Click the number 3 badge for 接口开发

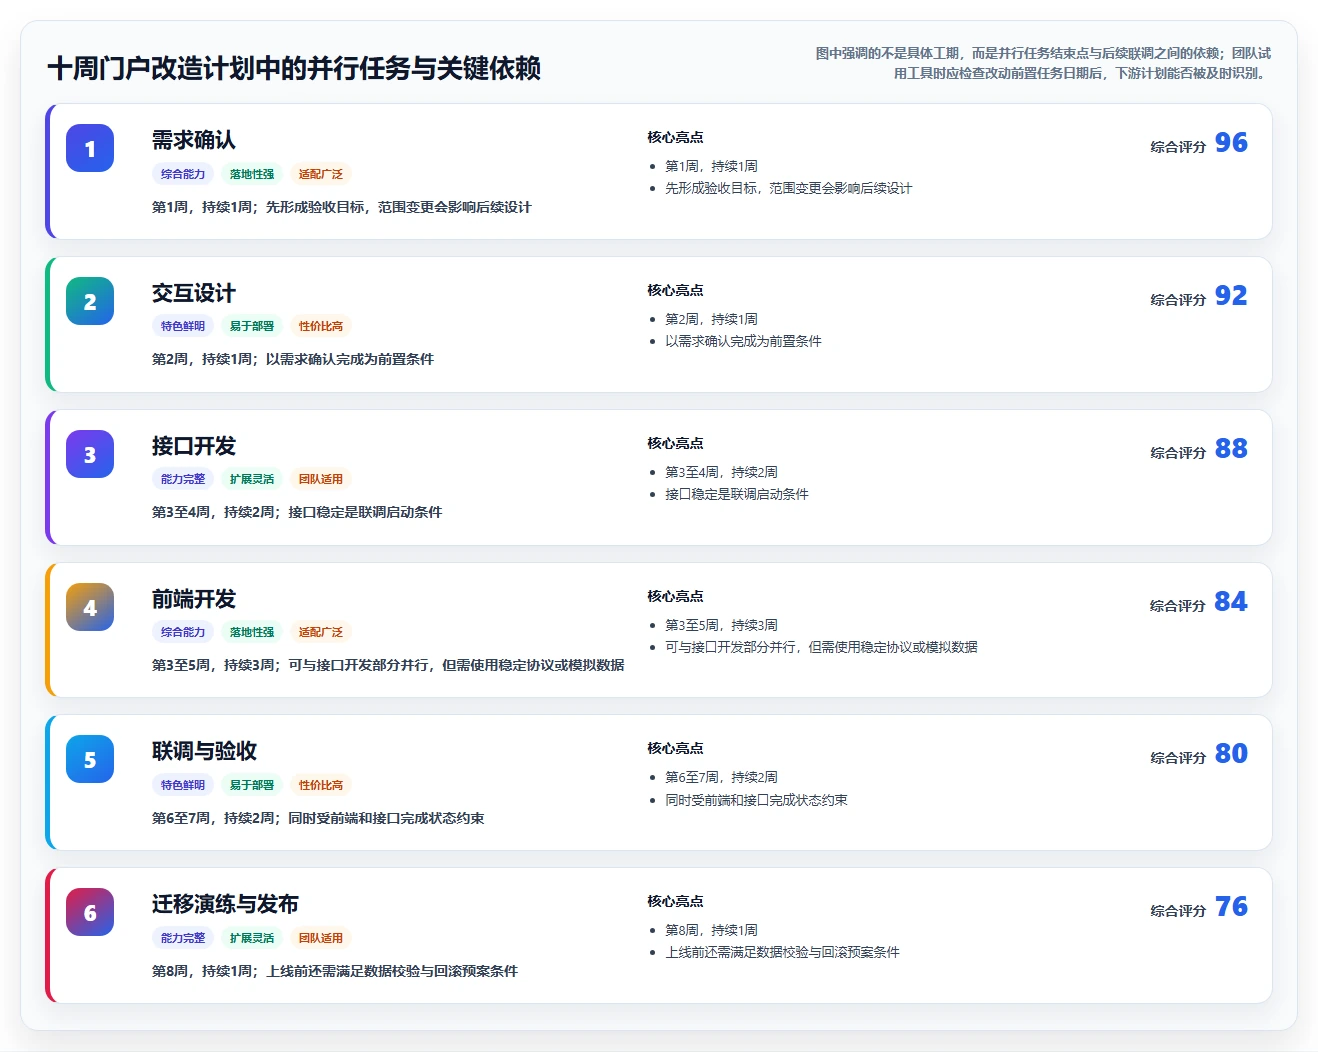tap(90, 454)
